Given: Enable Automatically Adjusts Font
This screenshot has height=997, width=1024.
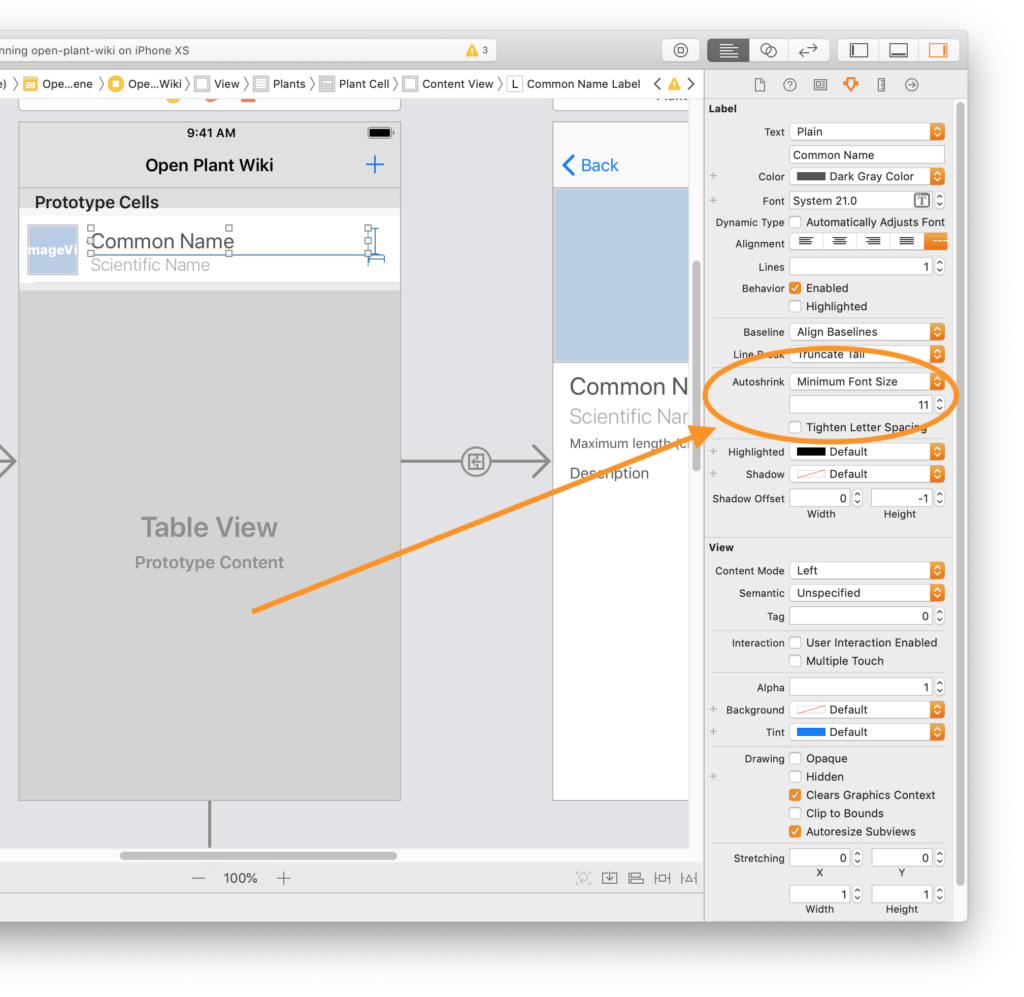Looking at the screenshot, I should [795, 222].
